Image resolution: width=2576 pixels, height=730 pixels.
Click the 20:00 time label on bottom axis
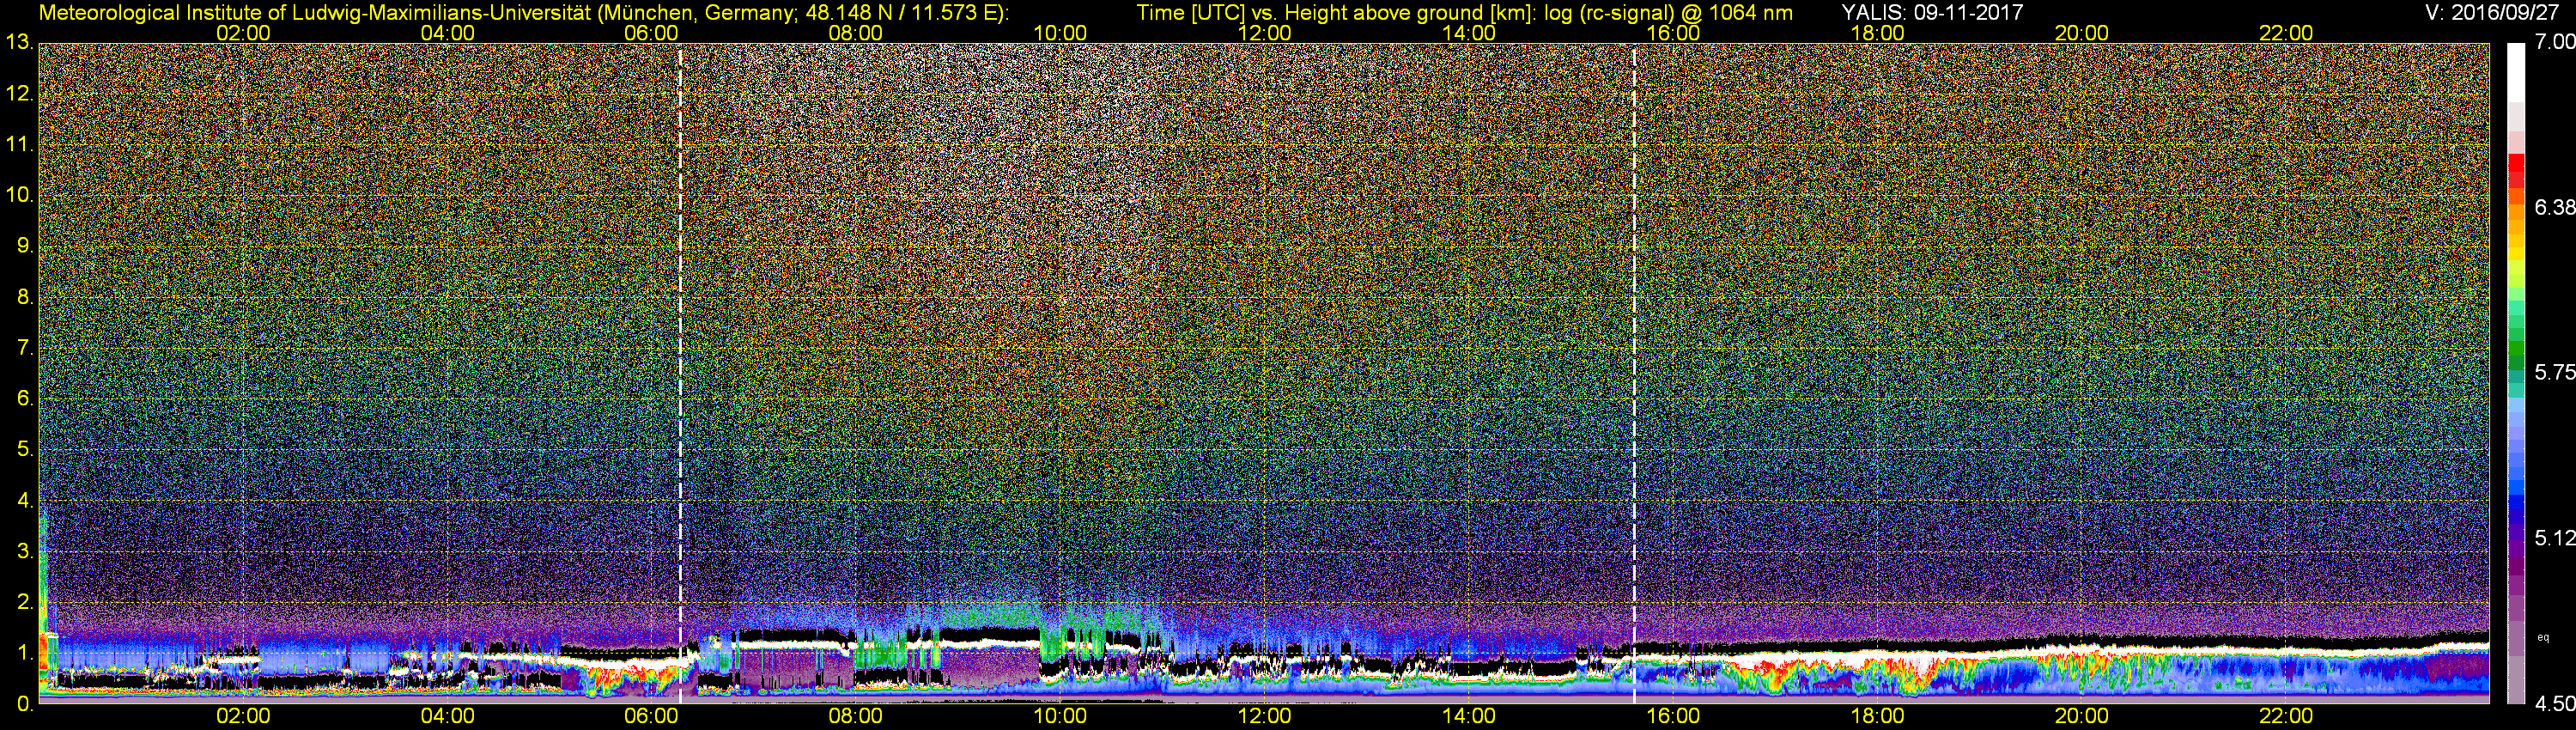(x=2082, y=716)
